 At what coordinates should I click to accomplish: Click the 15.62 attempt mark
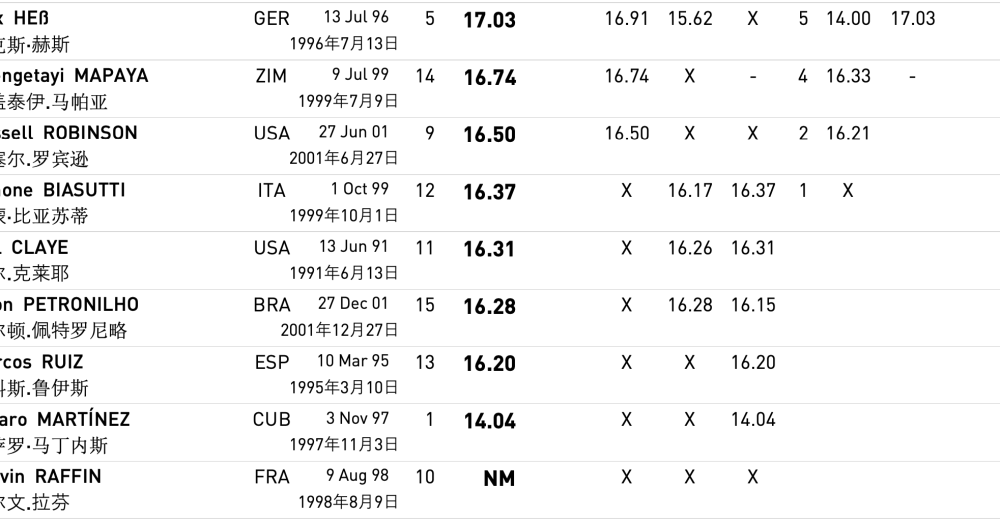[690, 19]
